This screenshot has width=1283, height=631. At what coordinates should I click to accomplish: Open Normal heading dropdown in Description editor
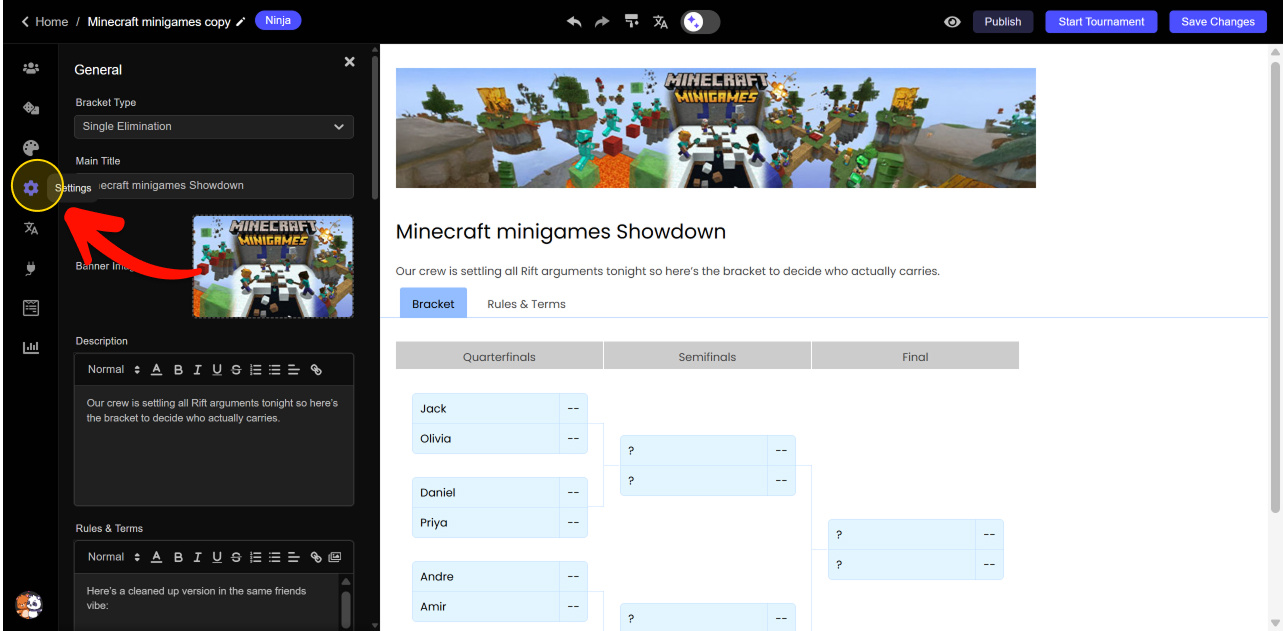pyautogui.click(x=113, y=370)
